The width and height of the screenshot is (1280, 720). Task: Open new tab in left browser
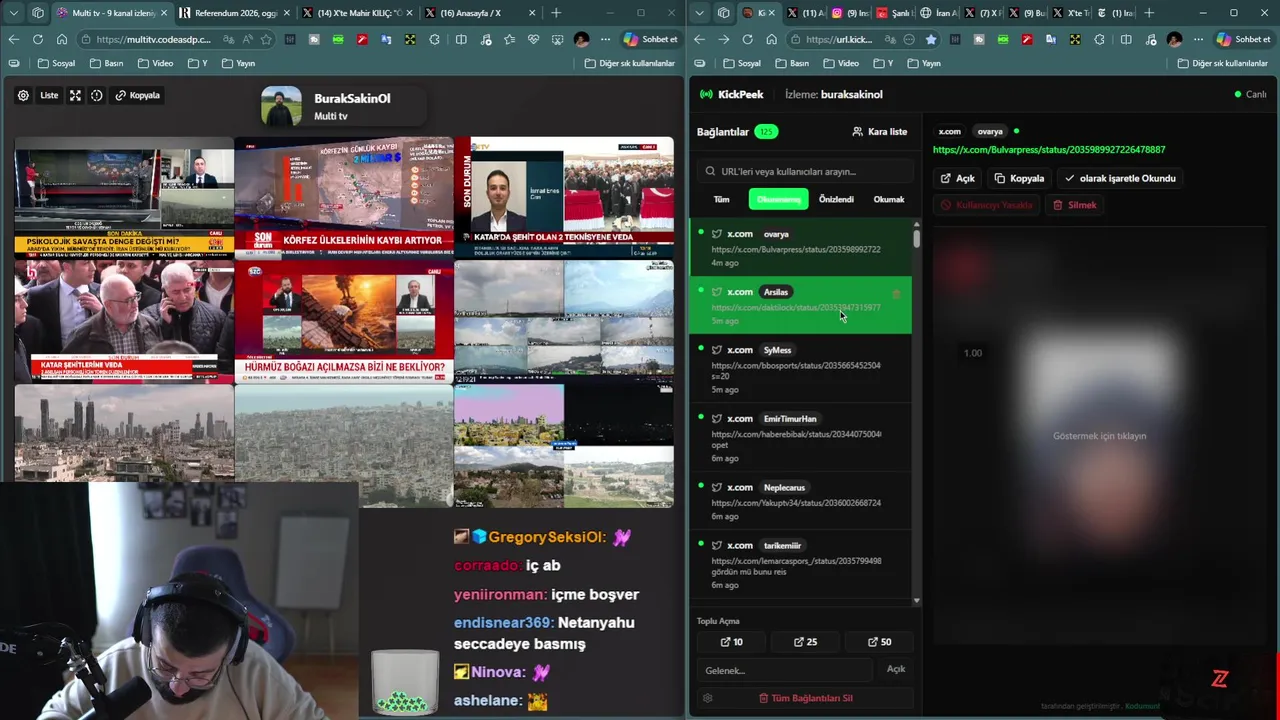pyautogui.click(x=556, y=13)
